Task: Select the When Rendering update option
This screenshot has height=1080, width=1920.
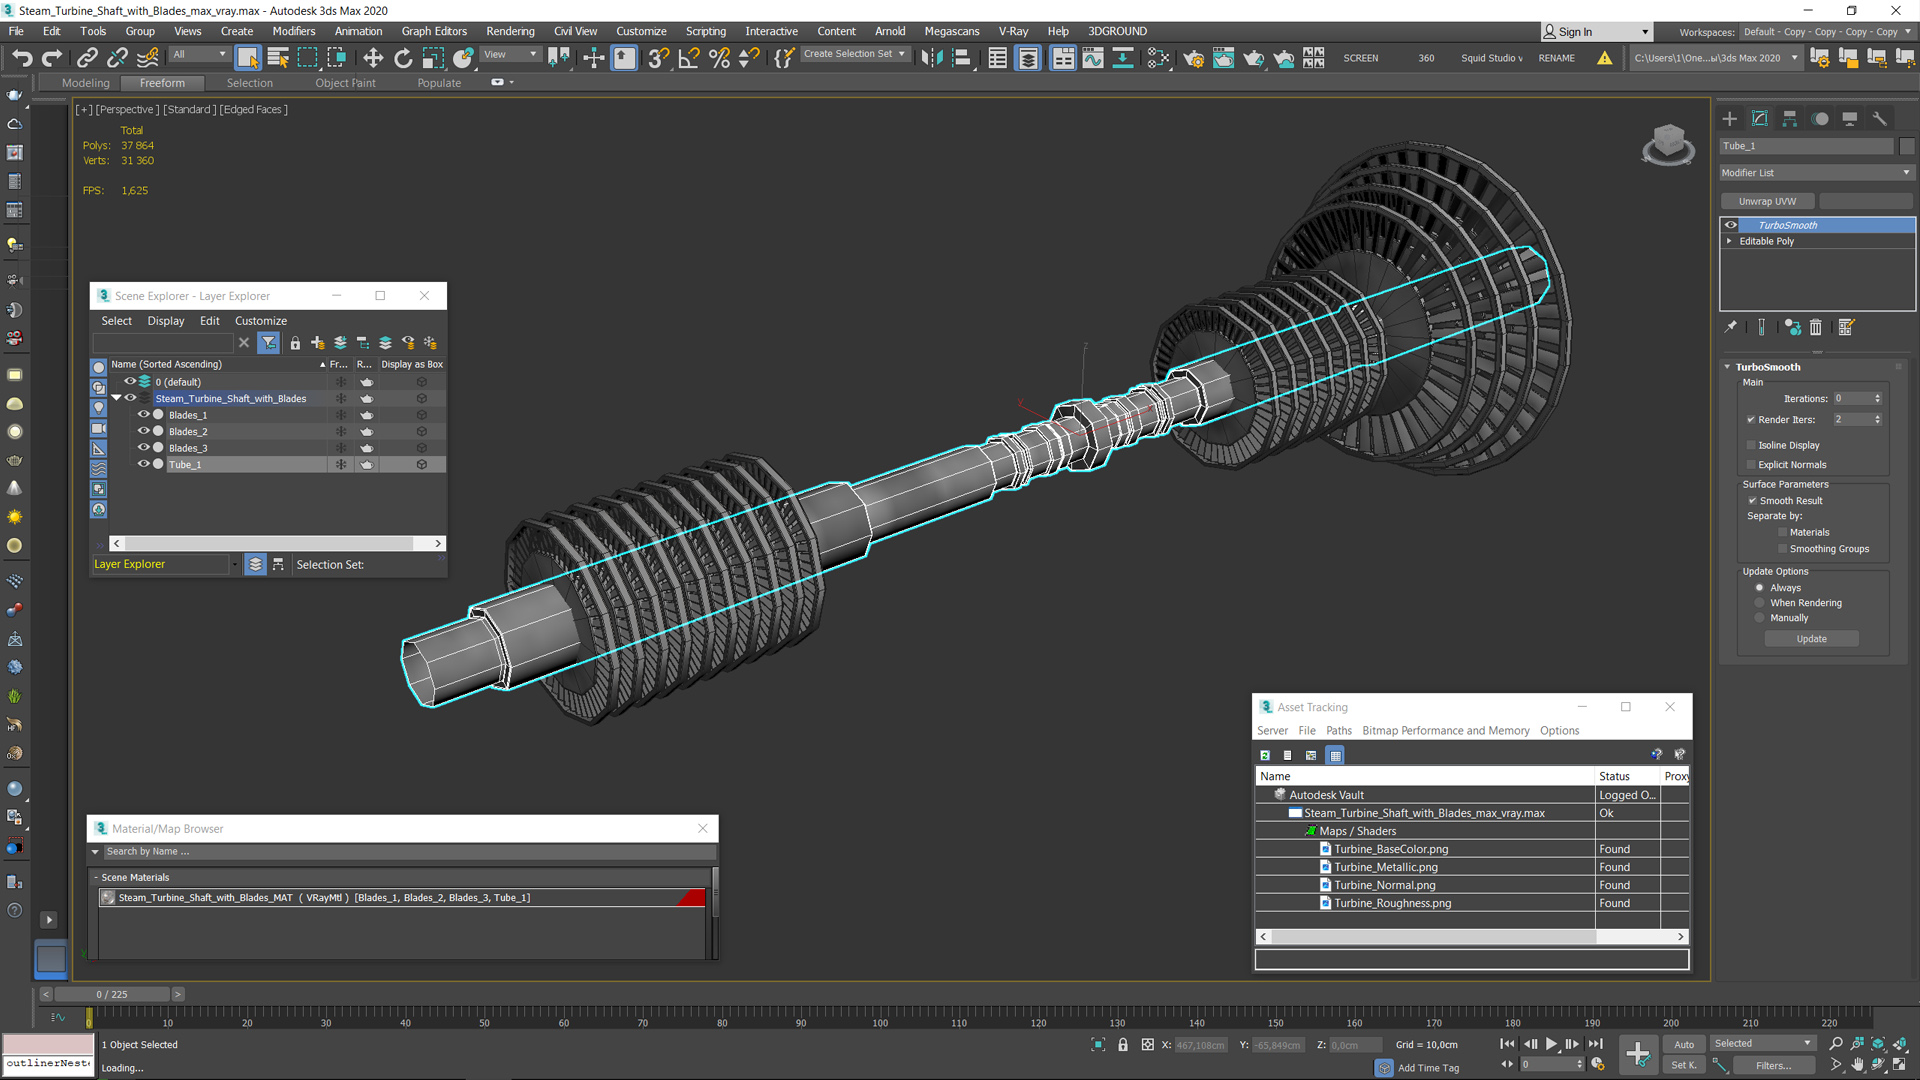Action: tap(1760, 603)
